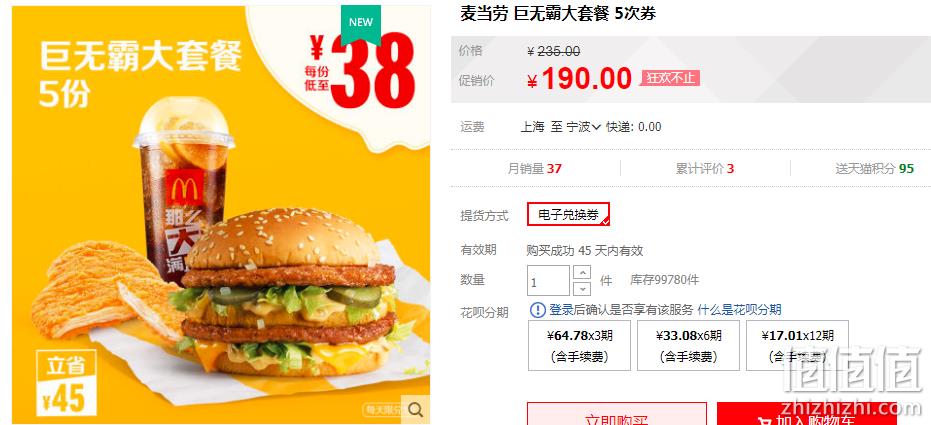Click the blue info icon beside 登录
Viewport: 931px width, 425px height.
(x=537, y=309)
